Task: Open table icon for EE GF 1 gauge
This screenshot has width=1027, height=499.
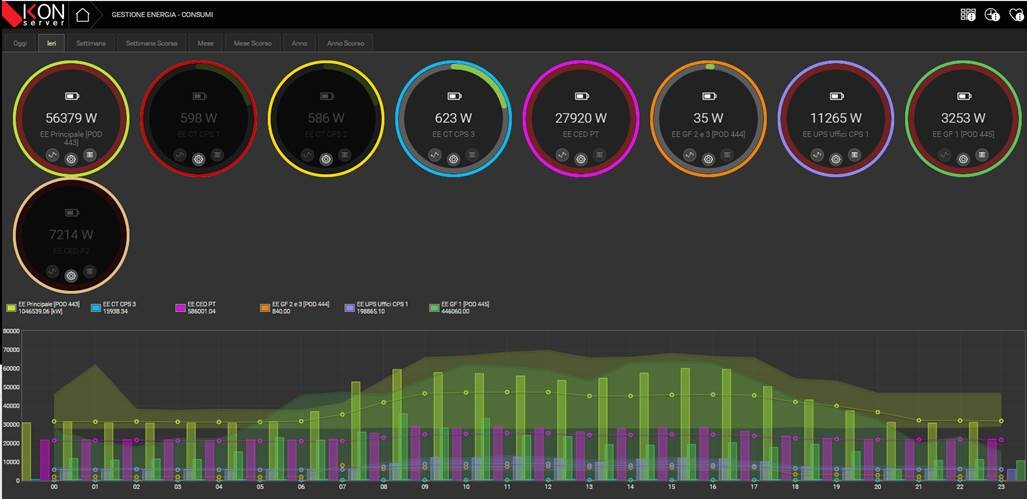Action: [981, 155]
